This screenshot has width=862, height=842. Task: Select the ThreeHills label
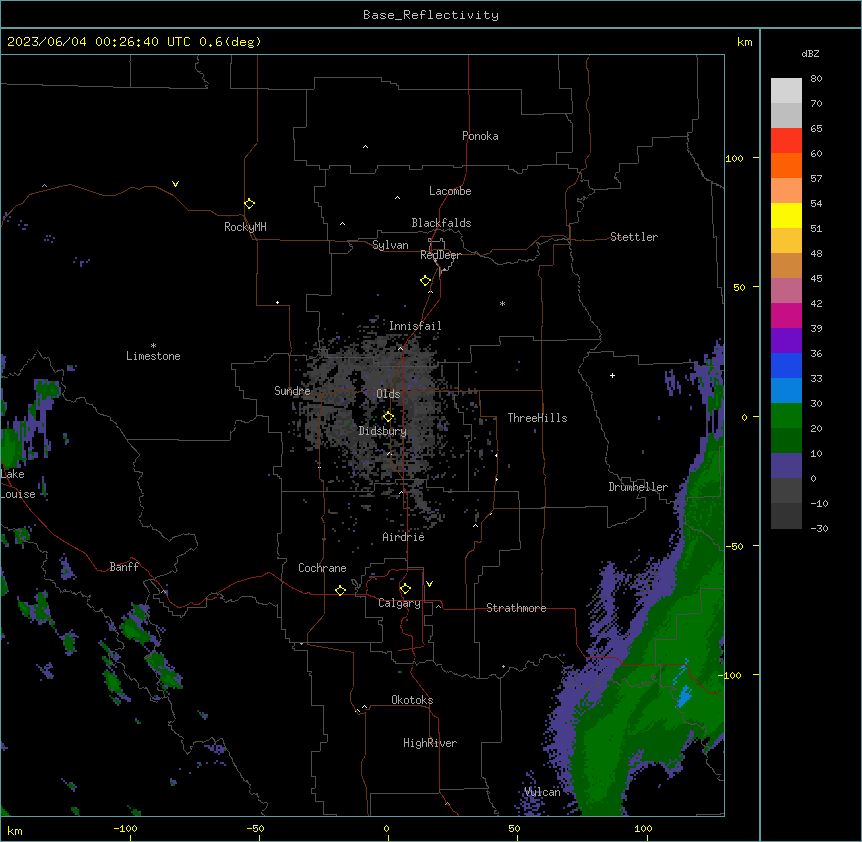click(537, 418)
